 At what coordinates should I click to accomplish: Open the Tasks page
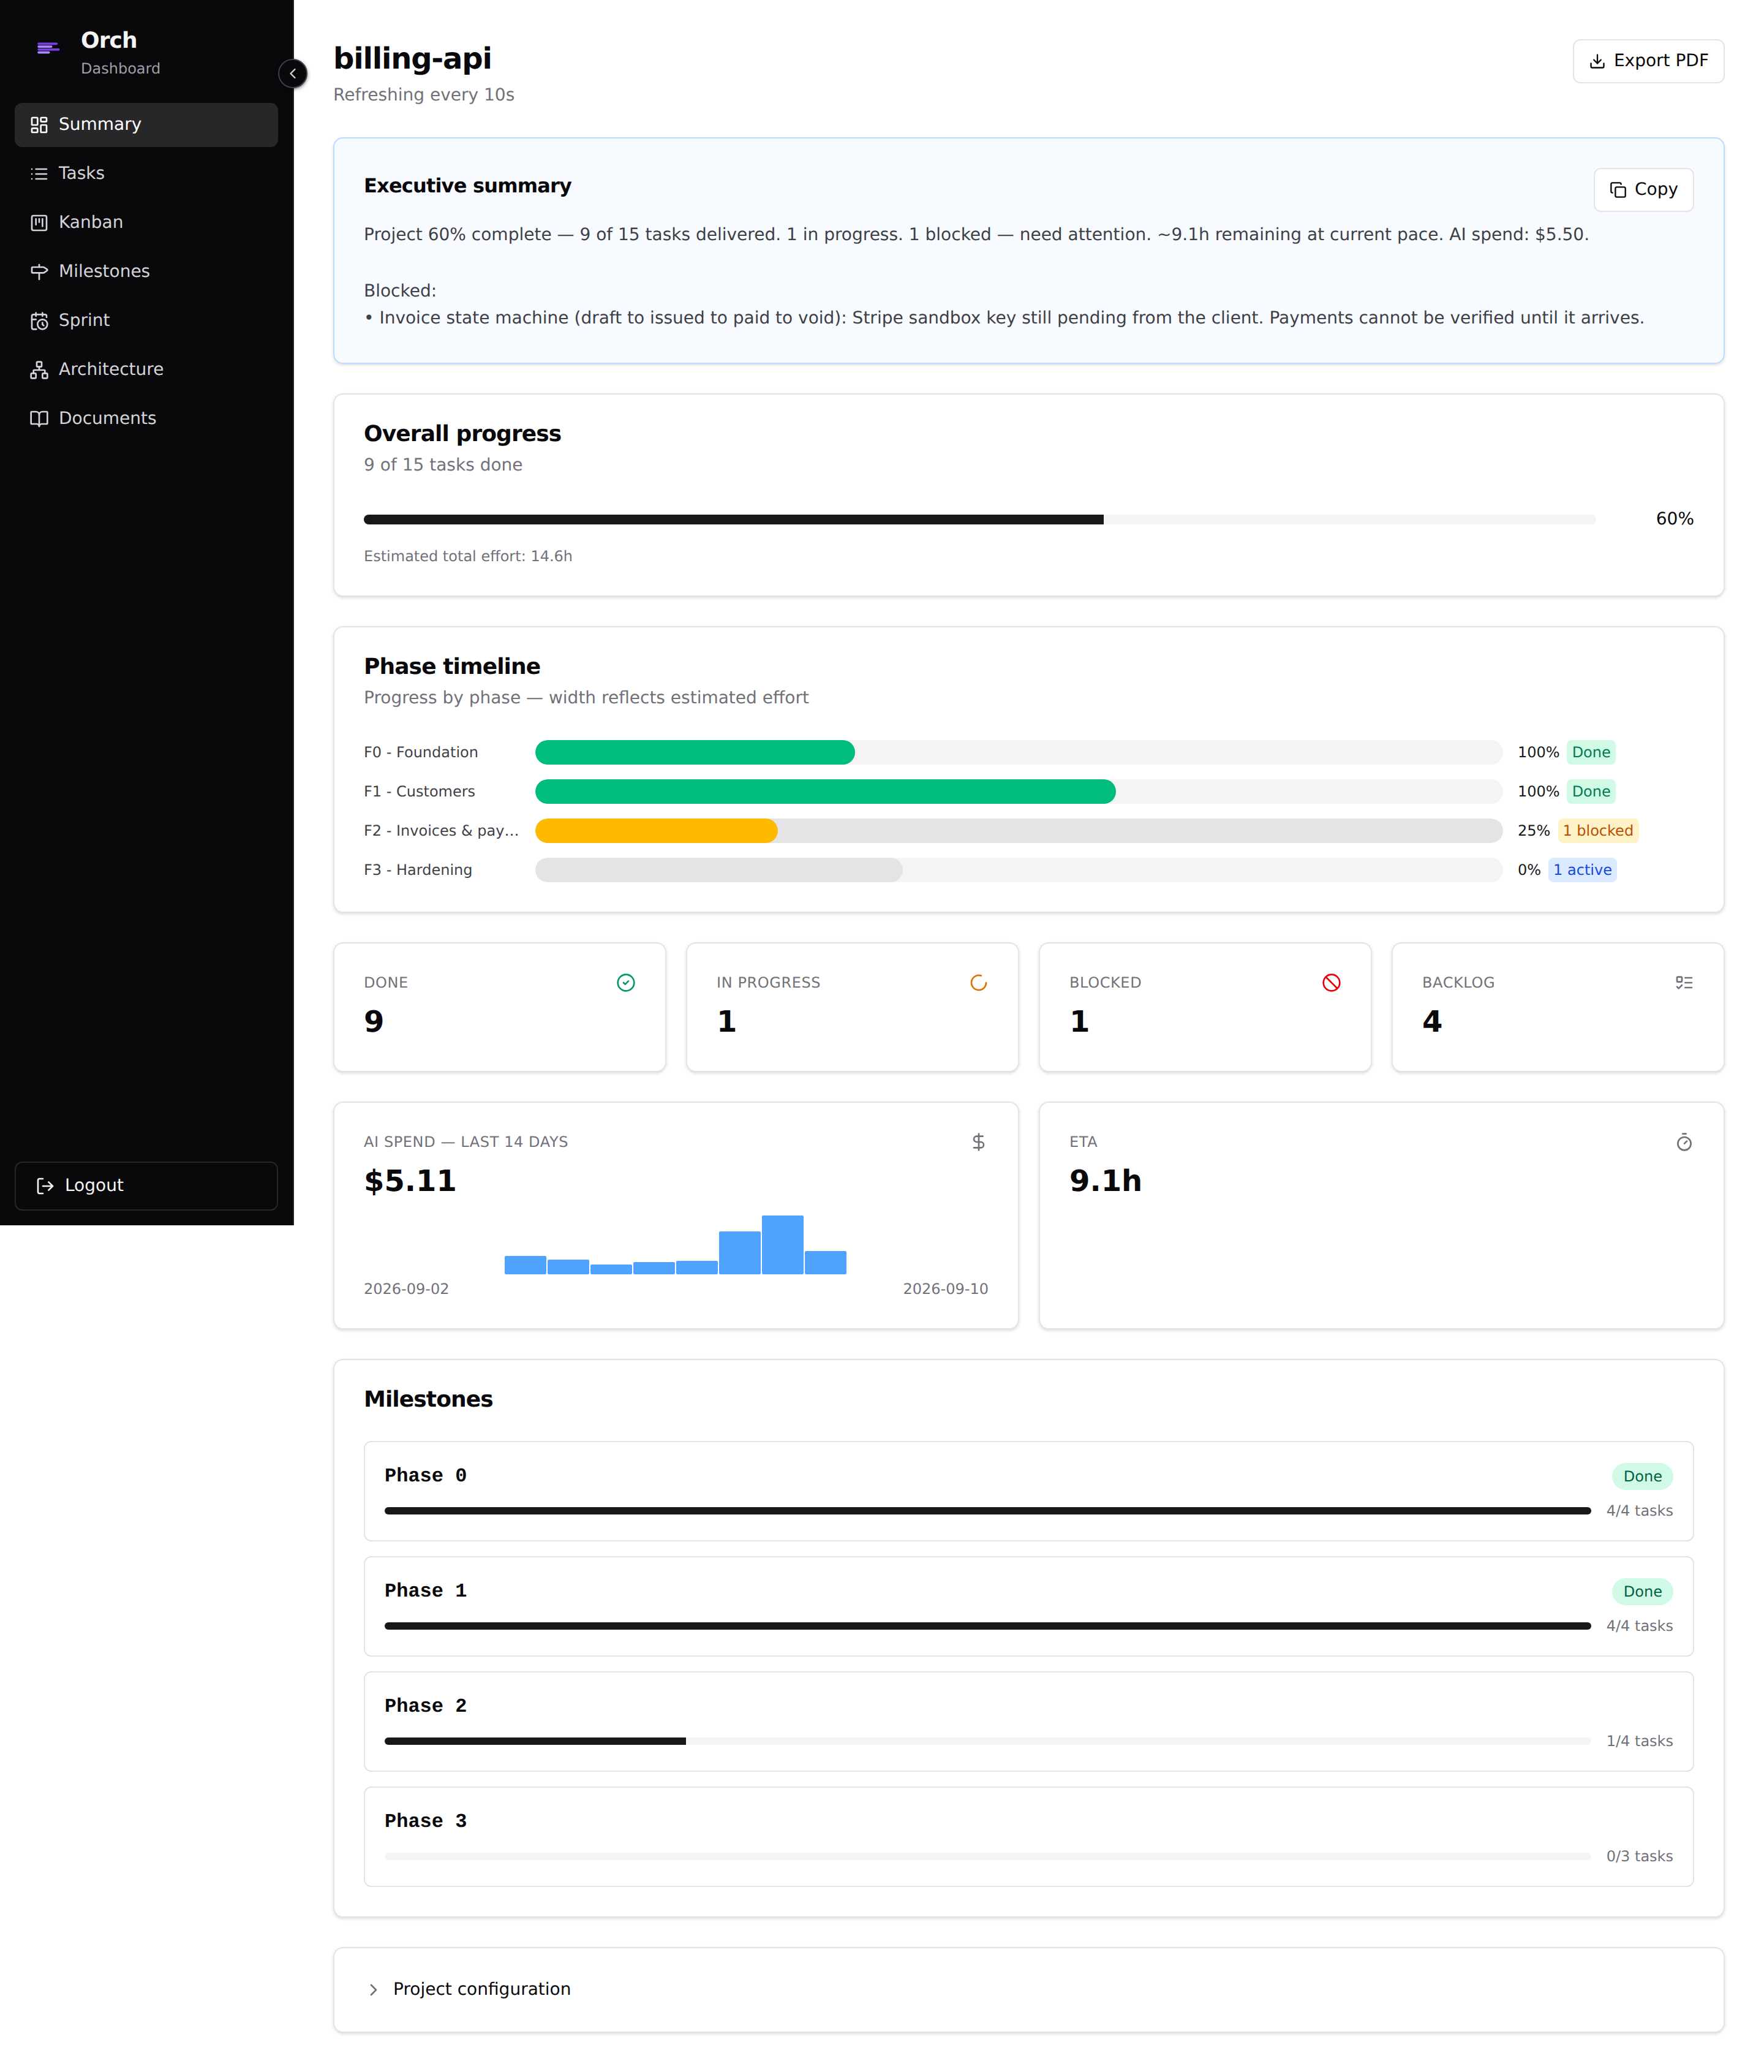146,174
